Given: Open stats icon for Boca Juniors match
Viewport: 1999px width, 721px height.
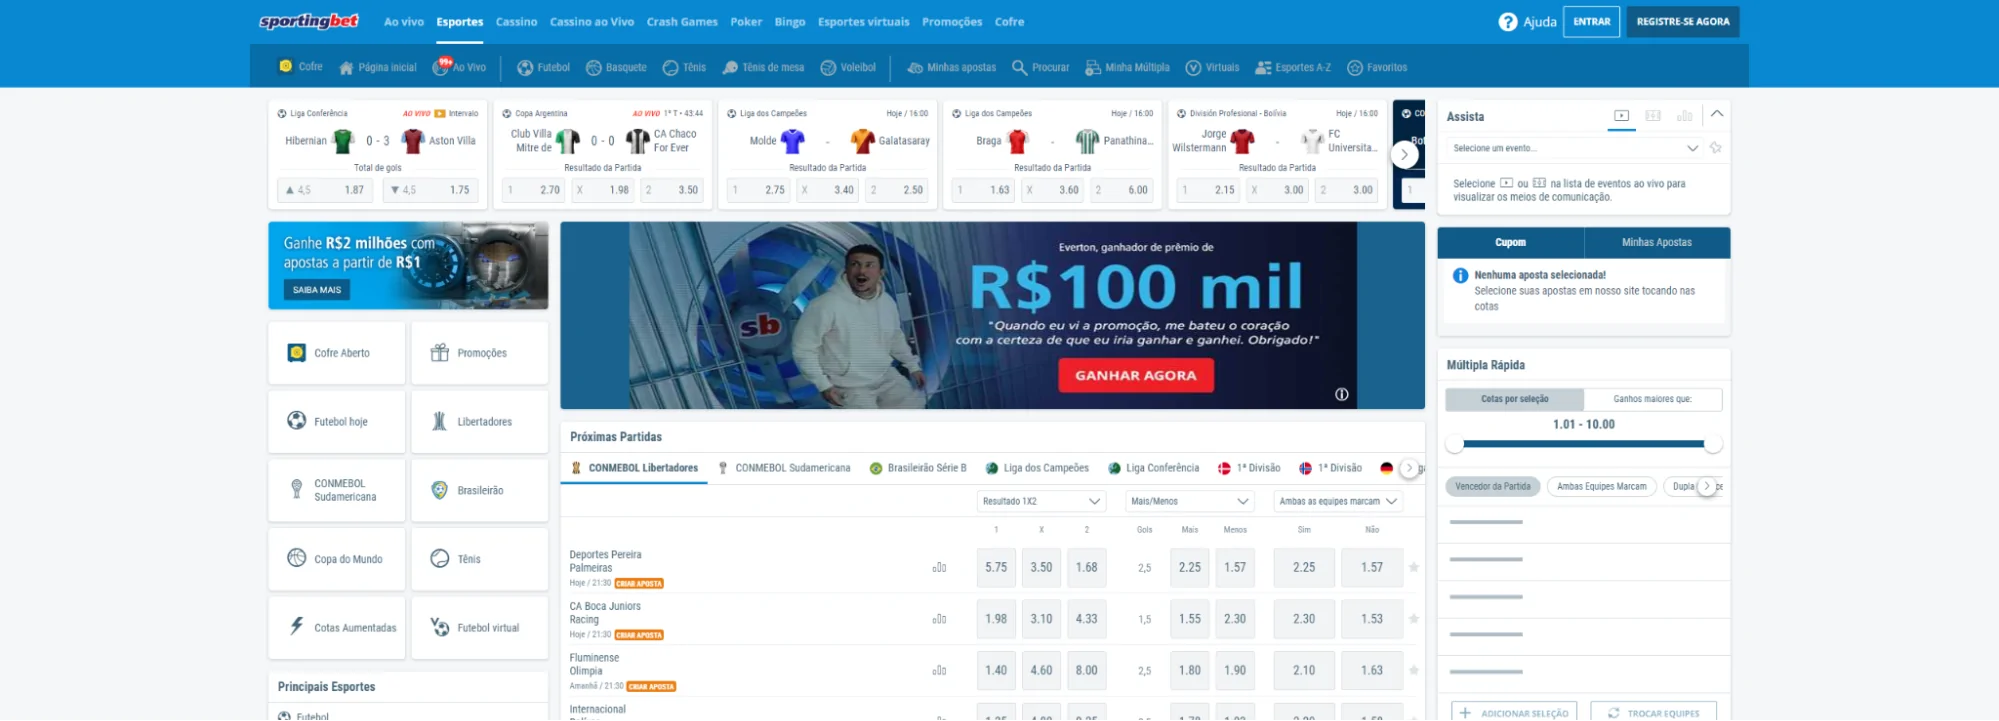Looking at the screenshot, I should [939, 620].
